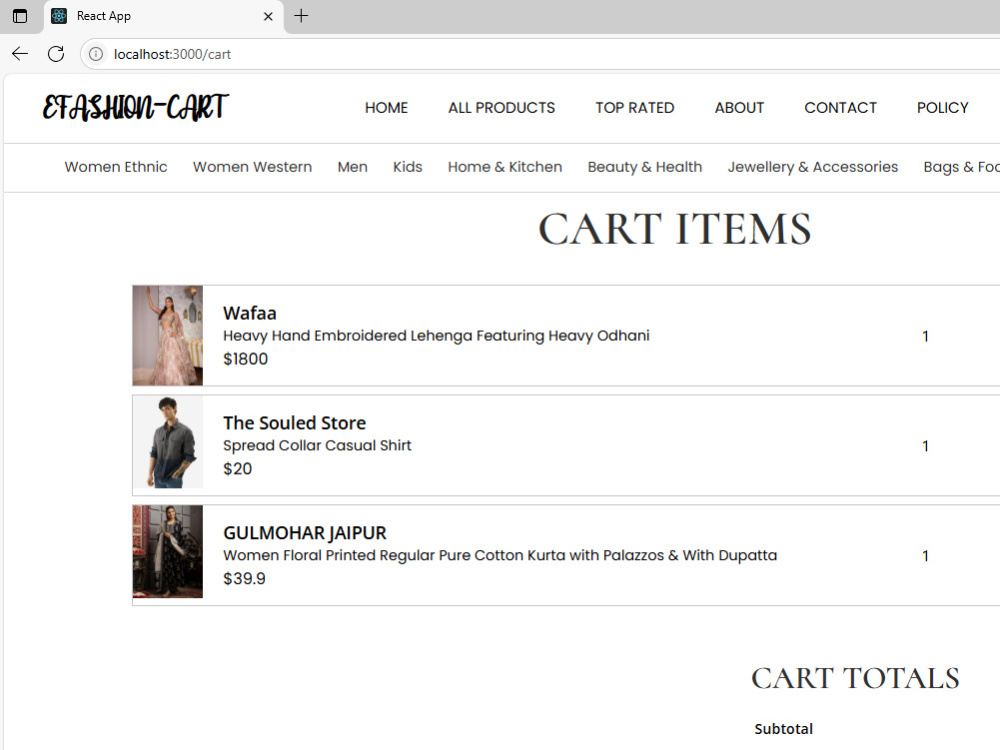Screen dimensions: 1000x750
Task: Browse the Women Western category
Action: click(253, 167)
